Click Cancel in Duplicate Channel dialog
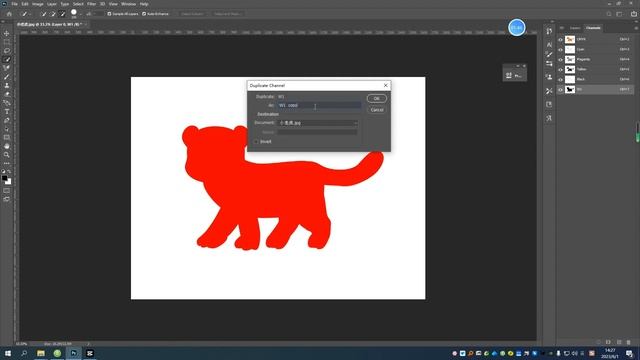This screenshot has width=640, height=360. (x=376, y=110)
